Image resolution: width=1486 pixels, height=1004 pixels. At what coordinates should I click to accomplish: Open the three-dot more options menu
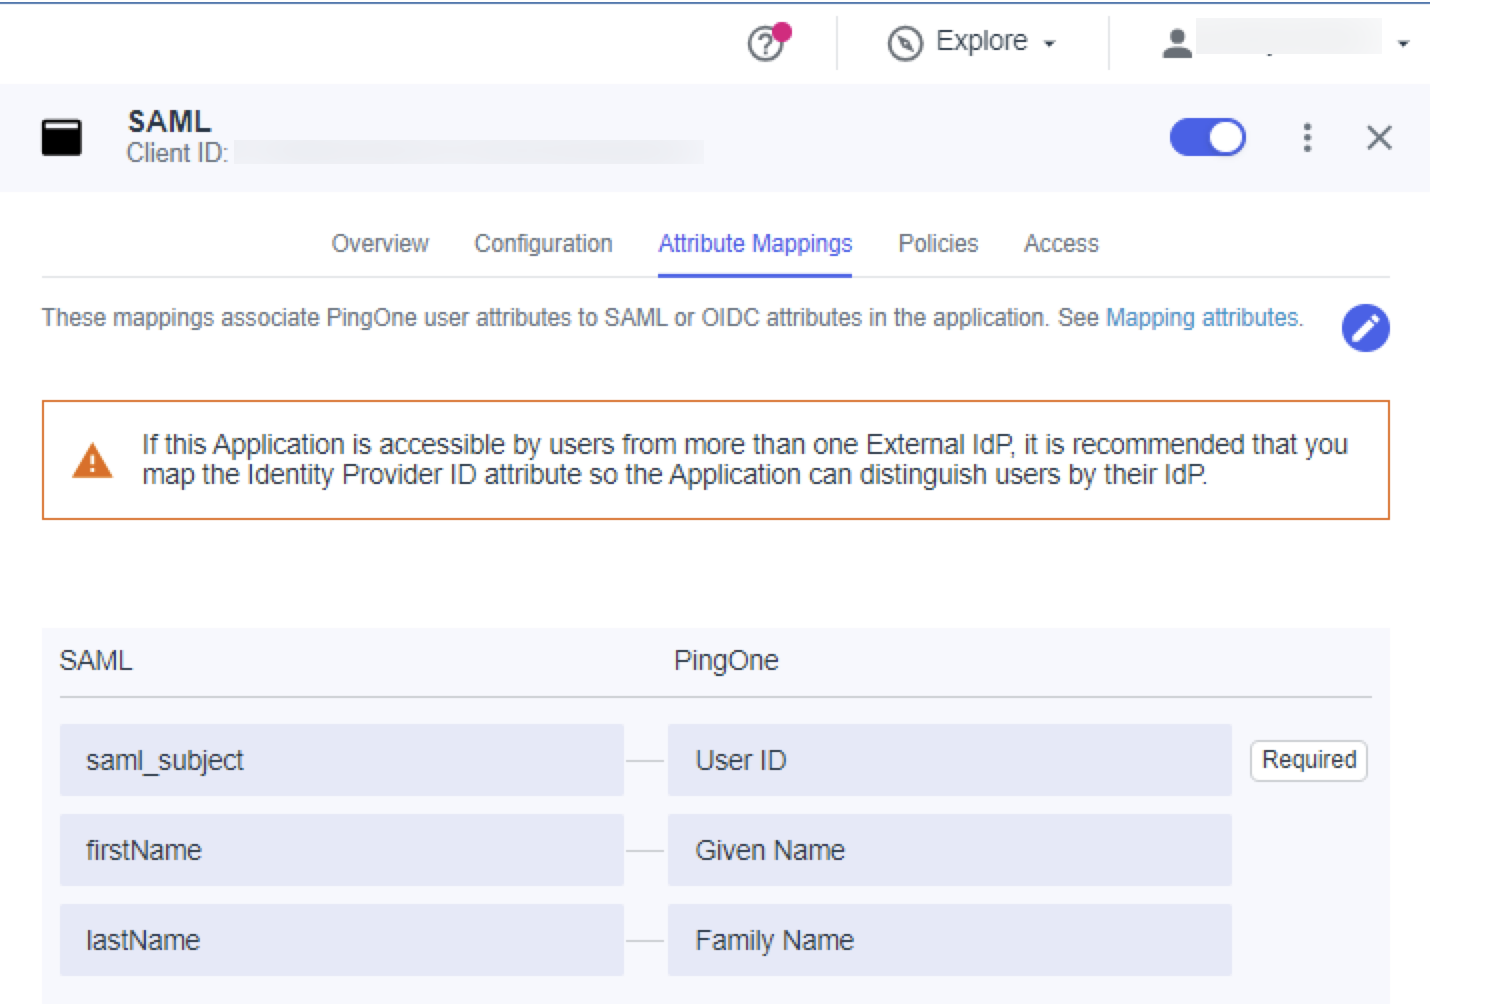1307,138
